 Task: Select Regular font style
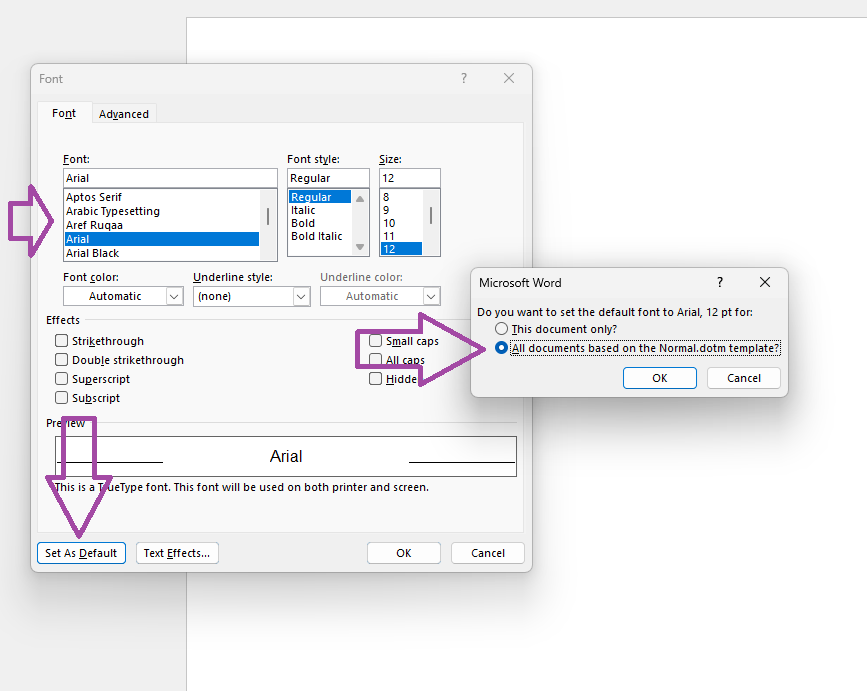click(320, 197)
